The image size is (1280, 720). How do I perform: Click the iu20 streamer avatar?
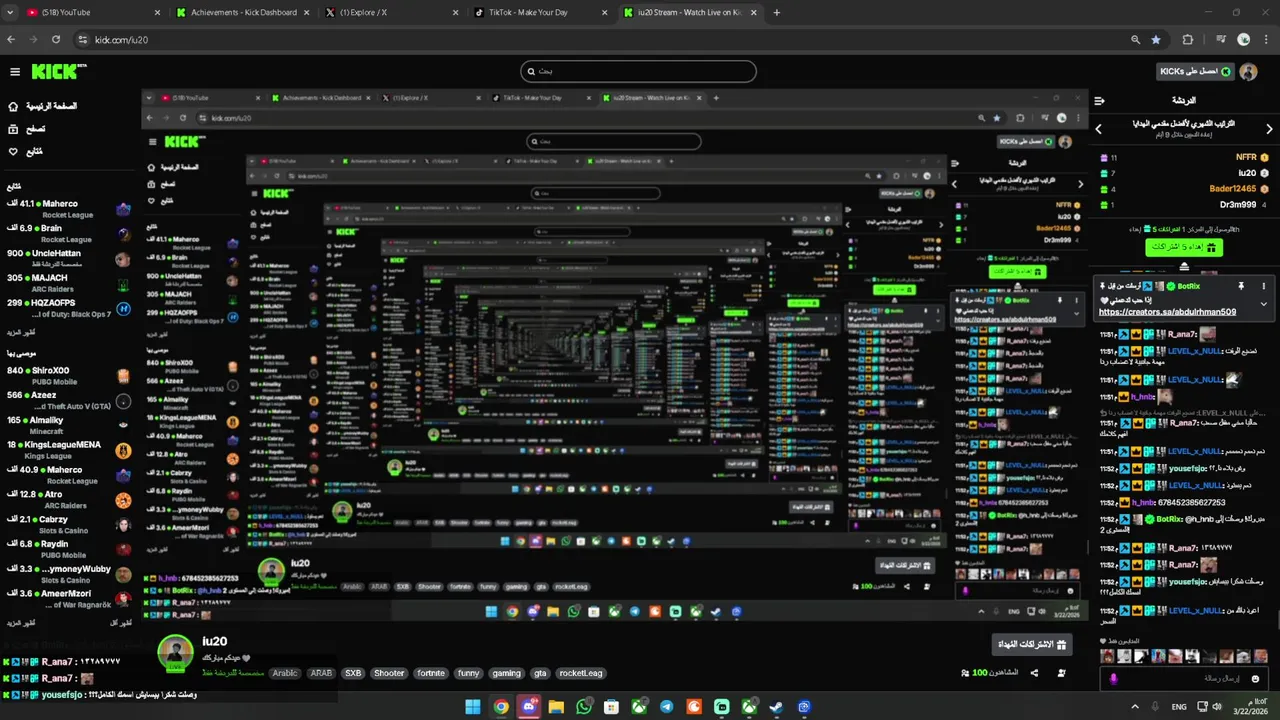(176, 651)
